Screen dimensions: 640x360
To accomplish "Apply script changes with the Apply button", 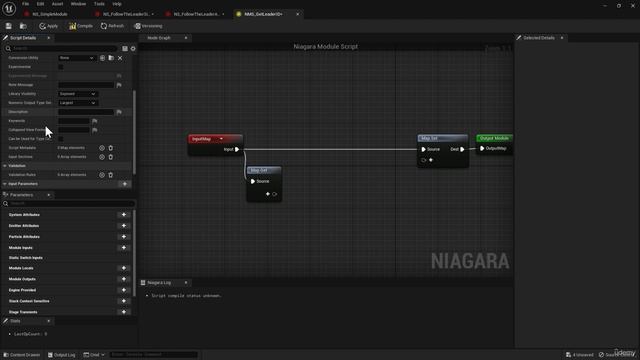I will 49,26.
